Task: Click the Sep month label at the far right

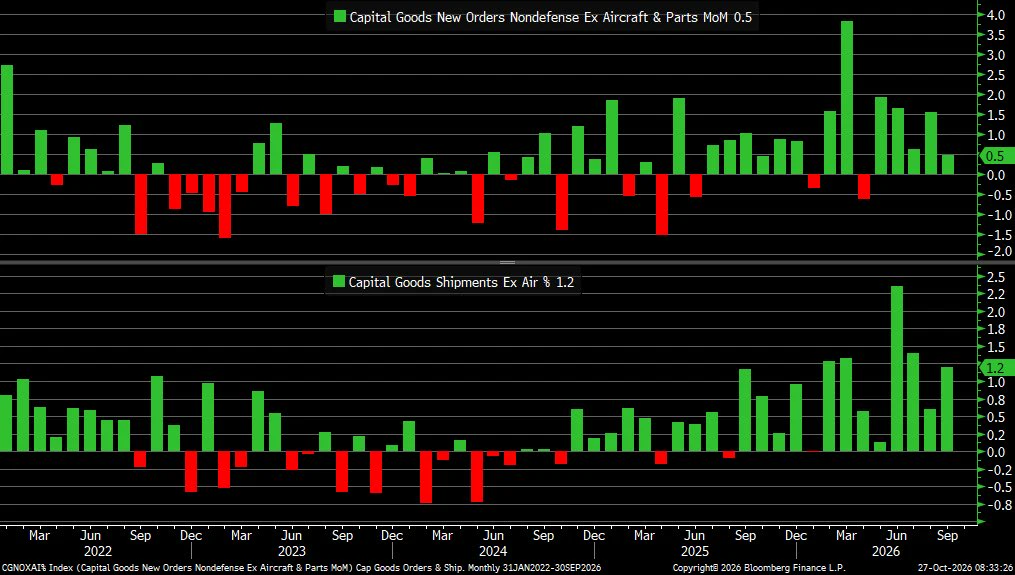Action: [947, 536]
